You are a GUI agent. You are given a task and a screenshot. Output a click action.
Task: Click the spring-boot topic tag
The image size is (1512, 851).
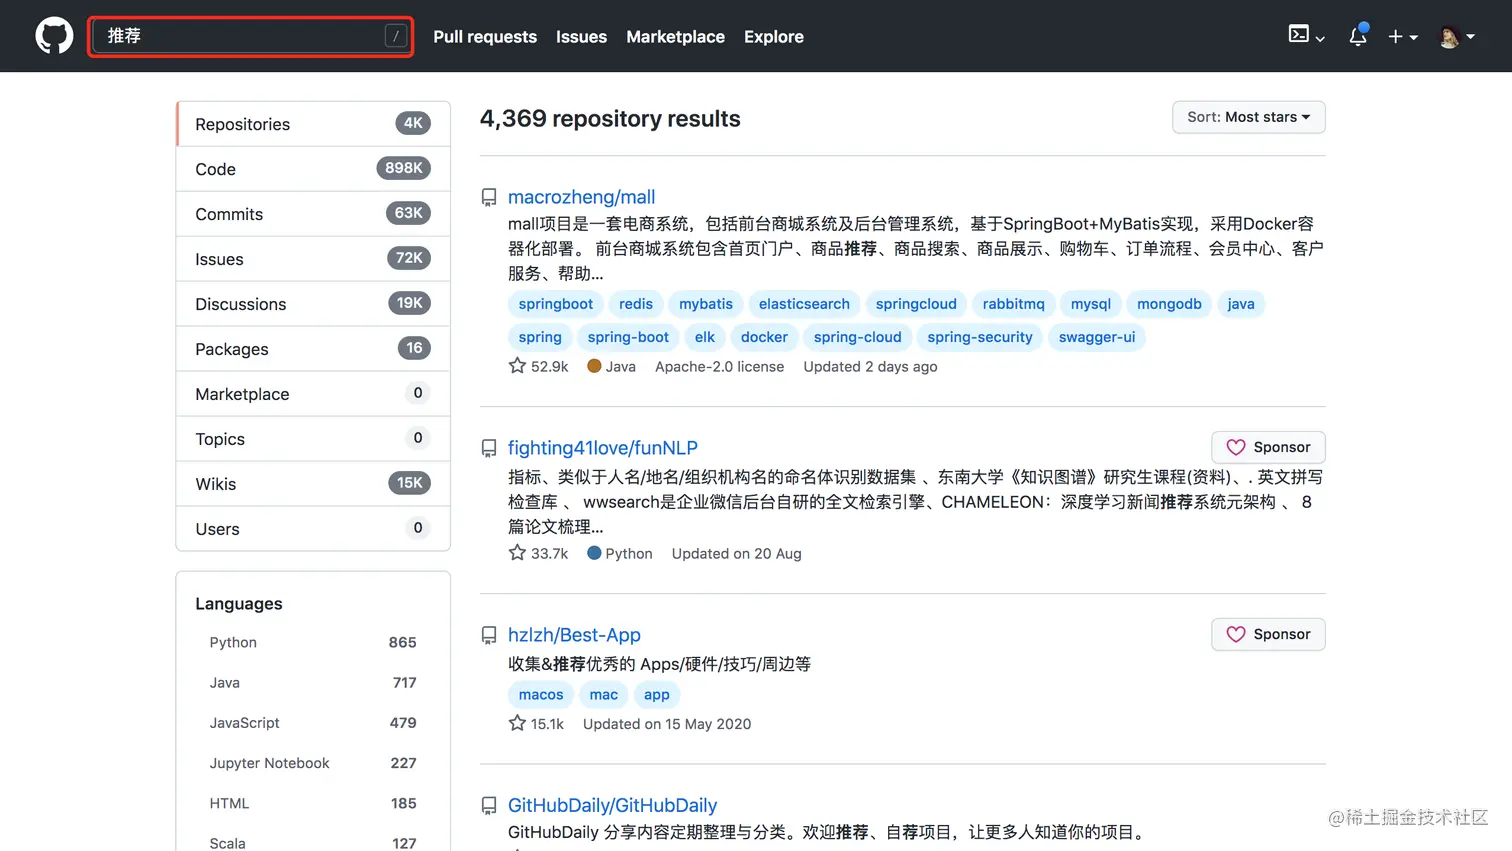(628, 337)
